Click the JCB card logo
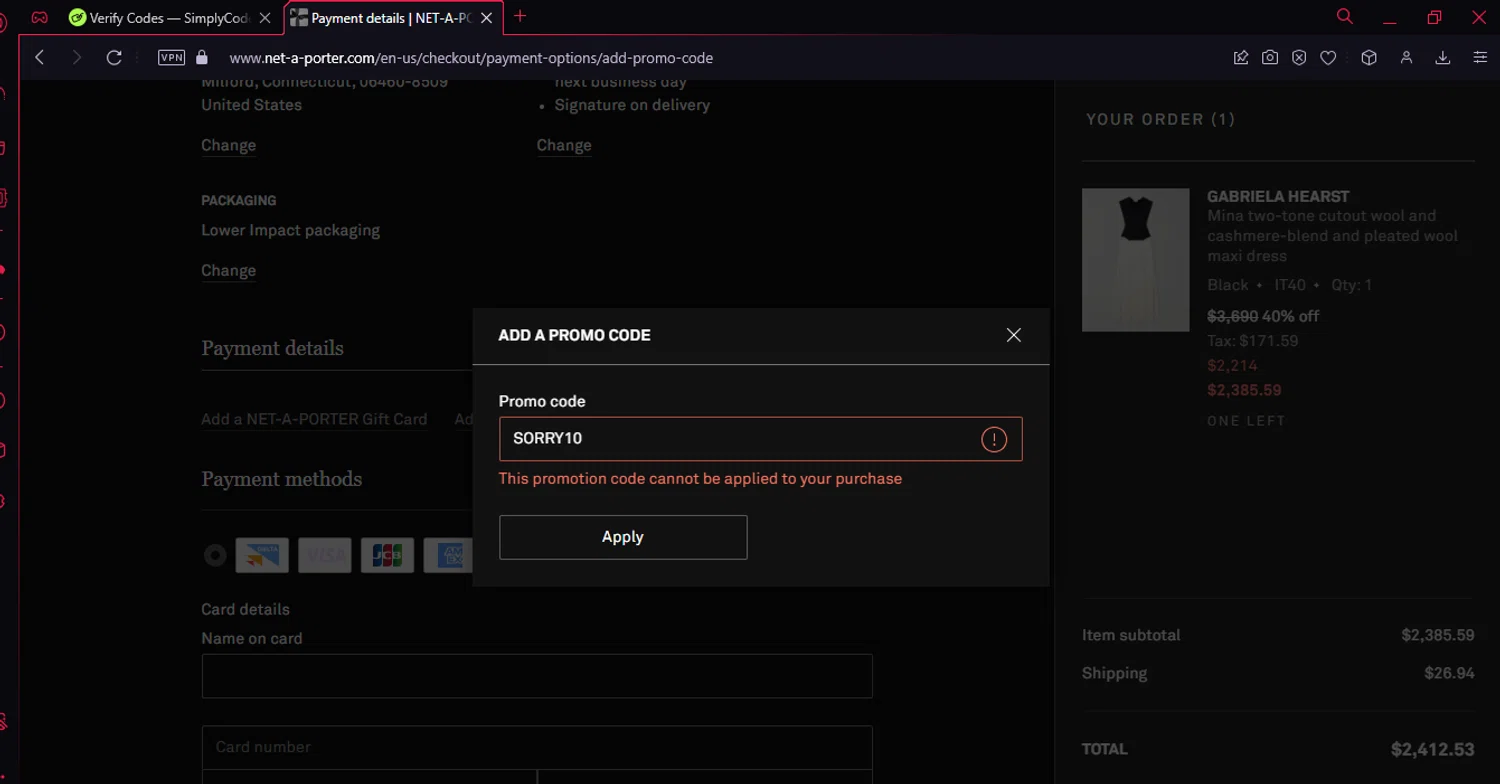 click(x=387, y=555)
